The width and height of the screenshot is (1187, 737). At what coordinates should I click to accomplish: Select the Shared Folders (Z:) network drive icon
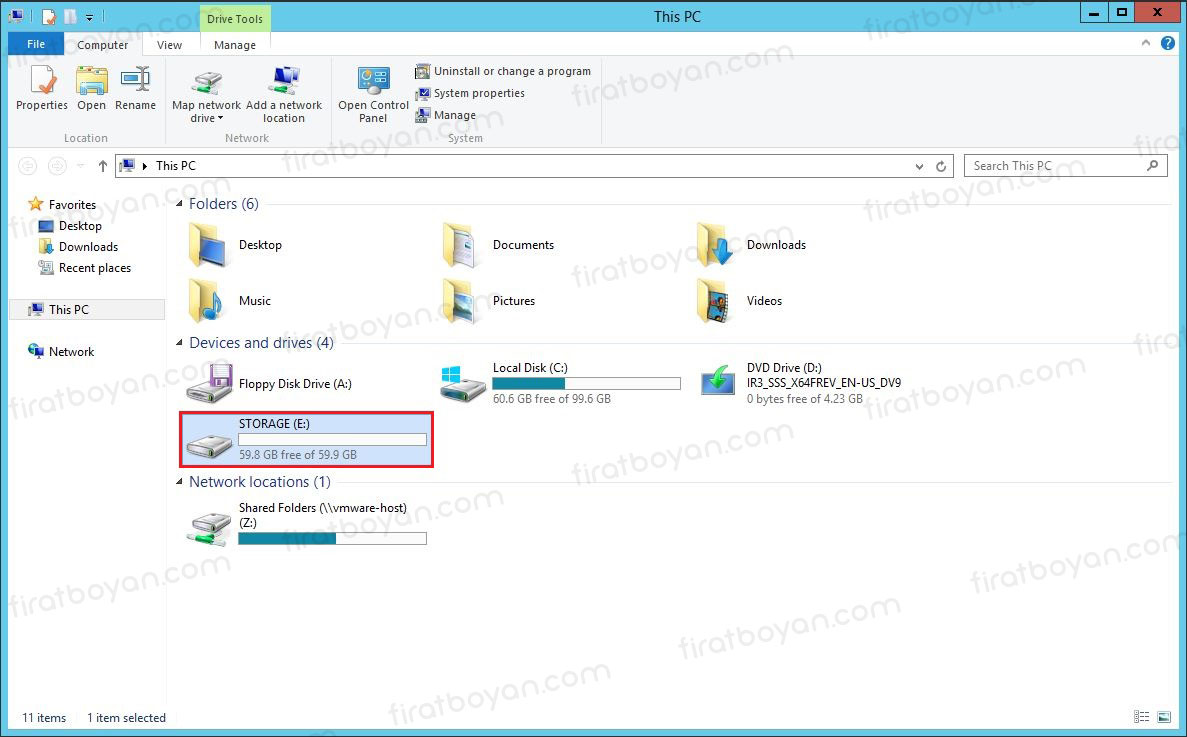coord(210,527)
